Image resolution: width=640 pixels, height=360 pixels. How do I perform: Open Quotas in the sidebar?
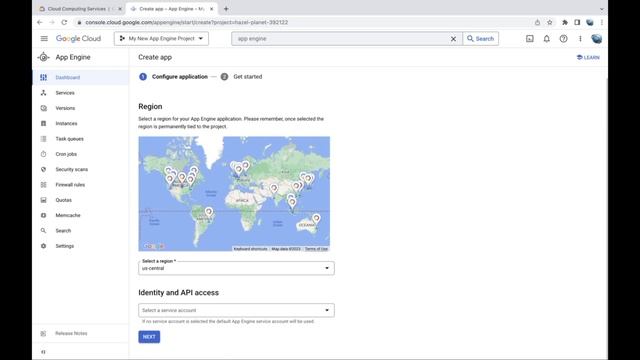coord(80,200)
